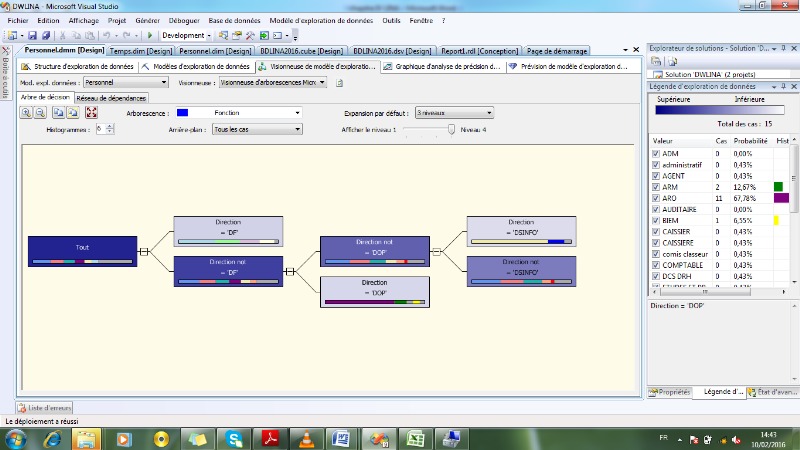Toggle the CAISSIER checkbox

tap(655, 231)
